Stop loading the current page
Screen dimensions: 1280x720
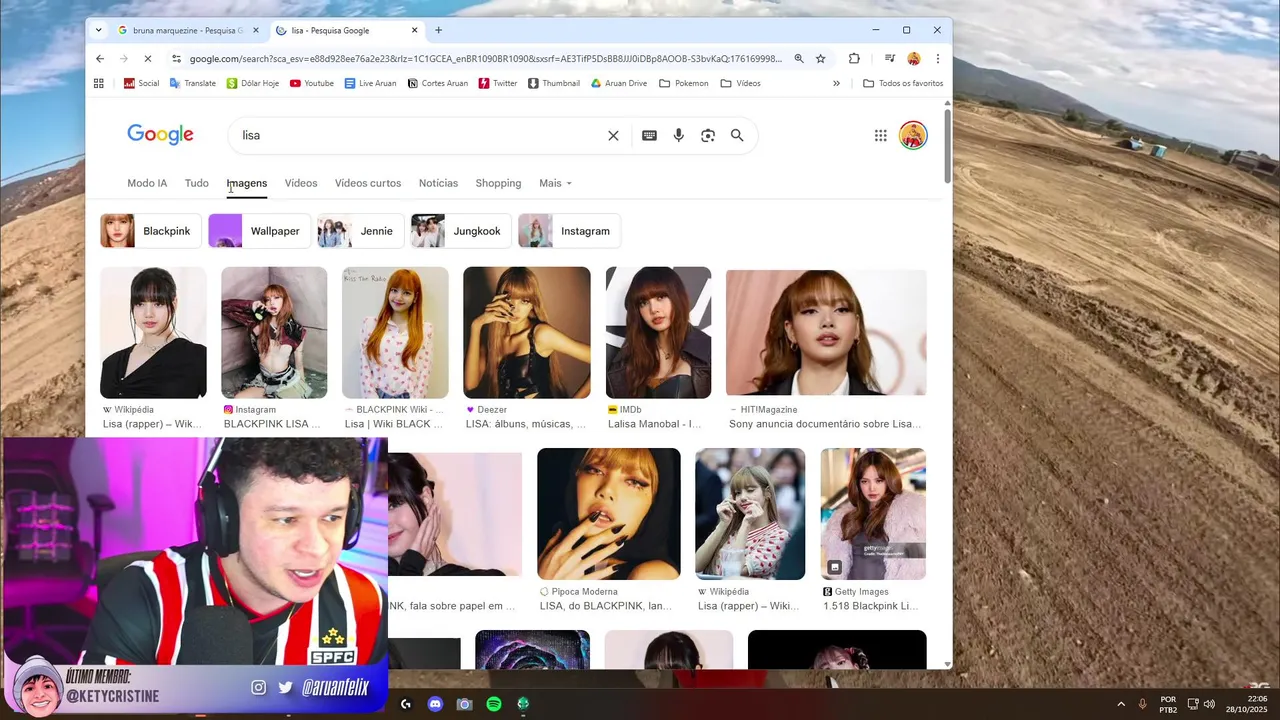pyautogui.click(x=148, y=59)
